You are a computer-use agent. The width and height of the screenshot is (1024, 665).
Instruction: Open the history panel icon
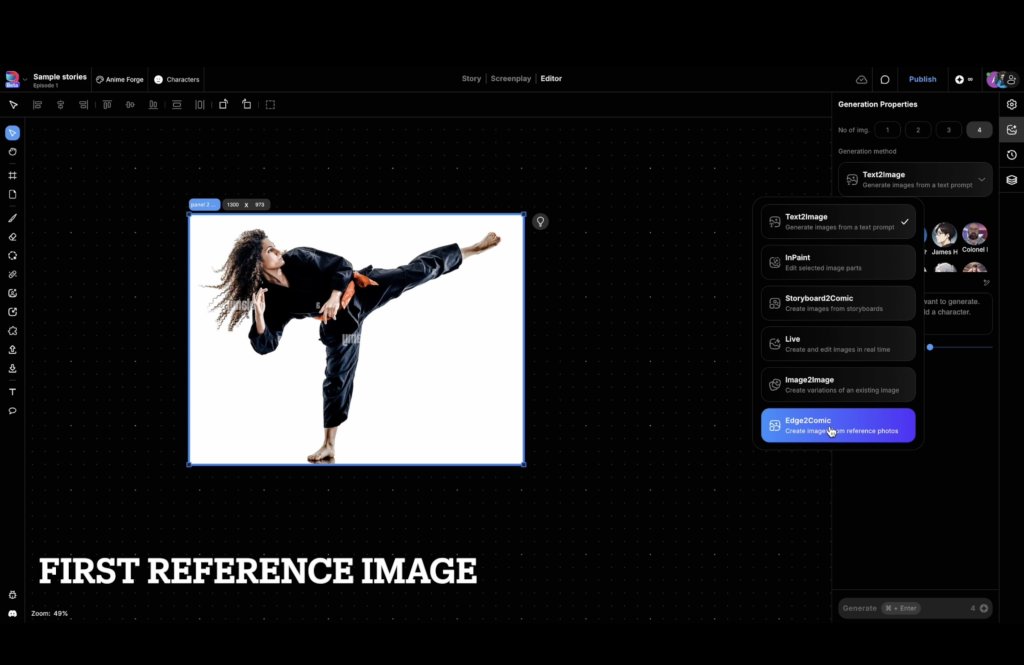coord(1011,155)
